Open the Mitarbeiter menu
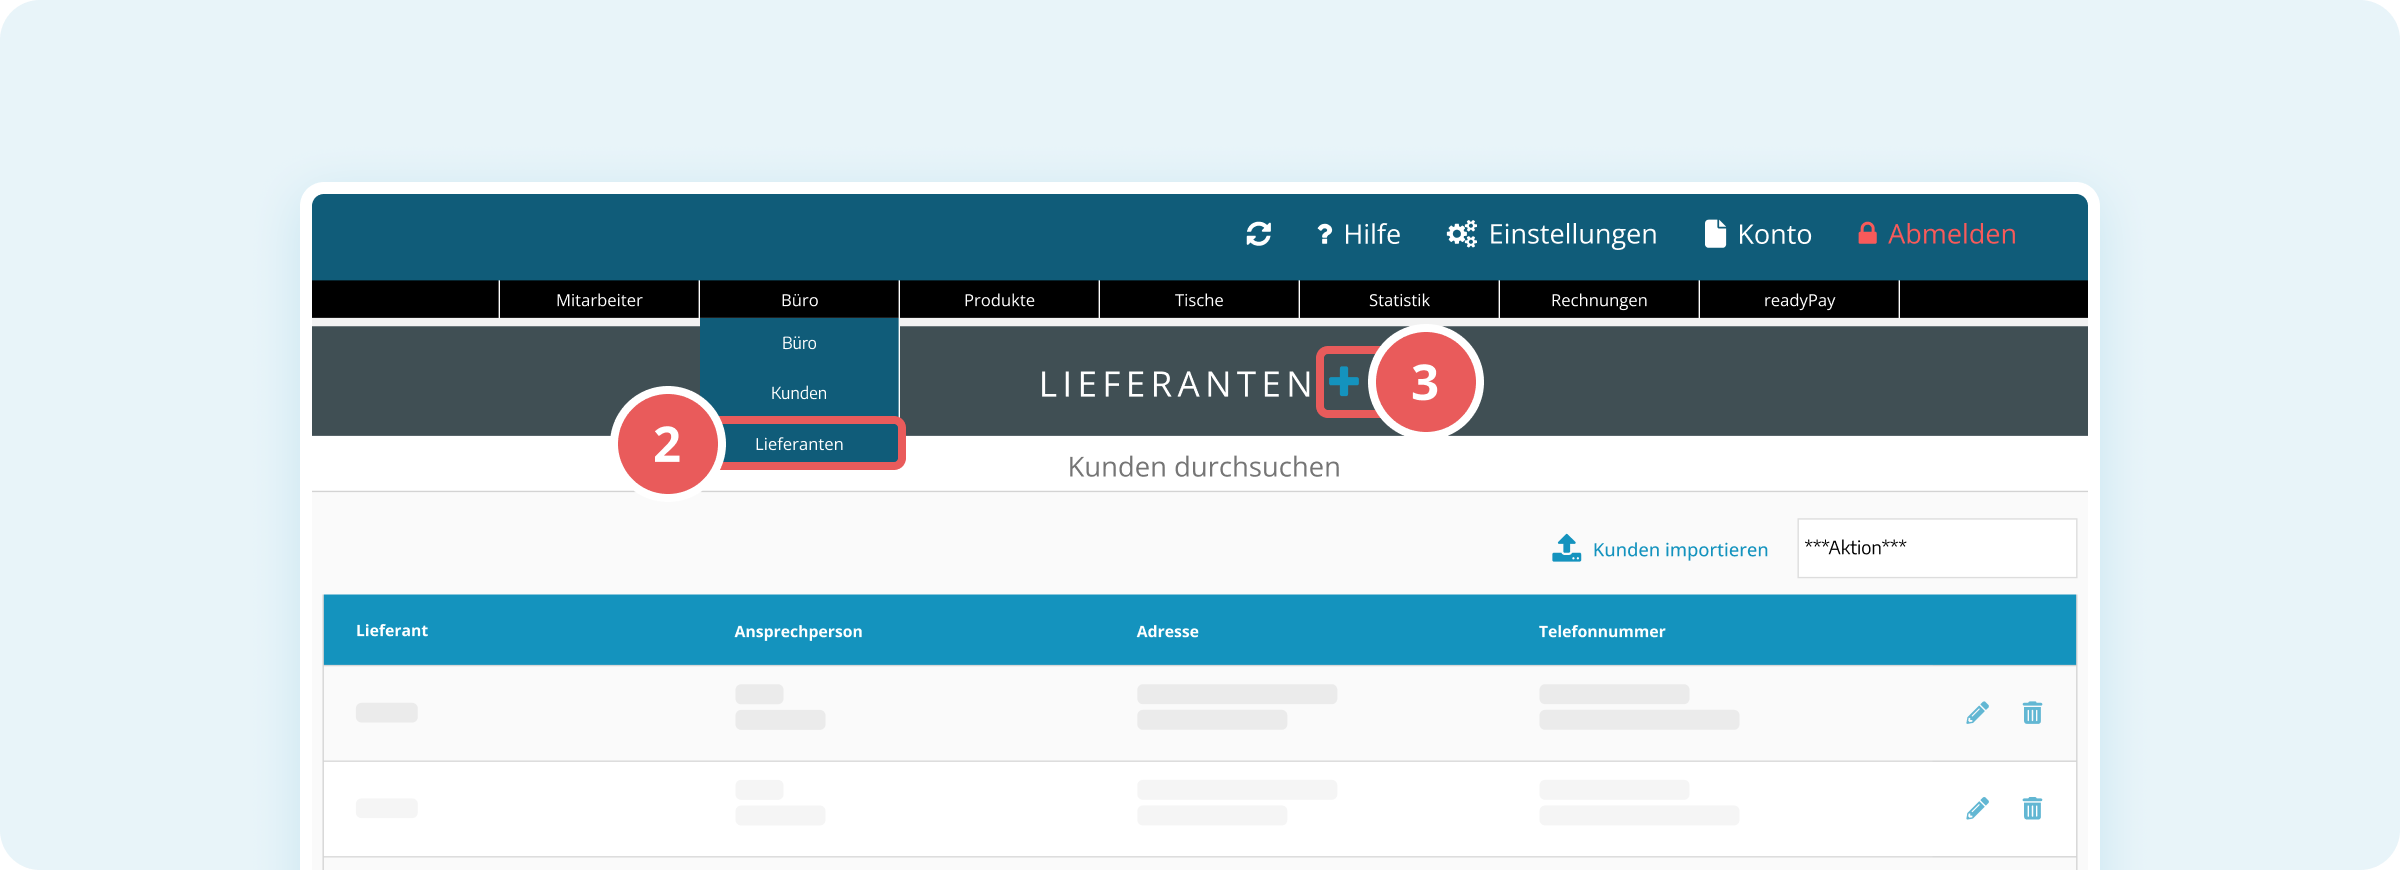Viewport: 2400px width, 870px height. click(599, 300)
